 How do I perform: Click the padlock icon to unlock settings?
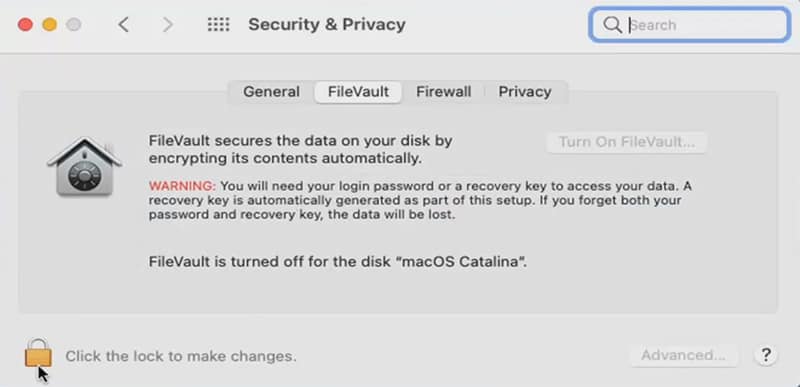coord(38,353)
